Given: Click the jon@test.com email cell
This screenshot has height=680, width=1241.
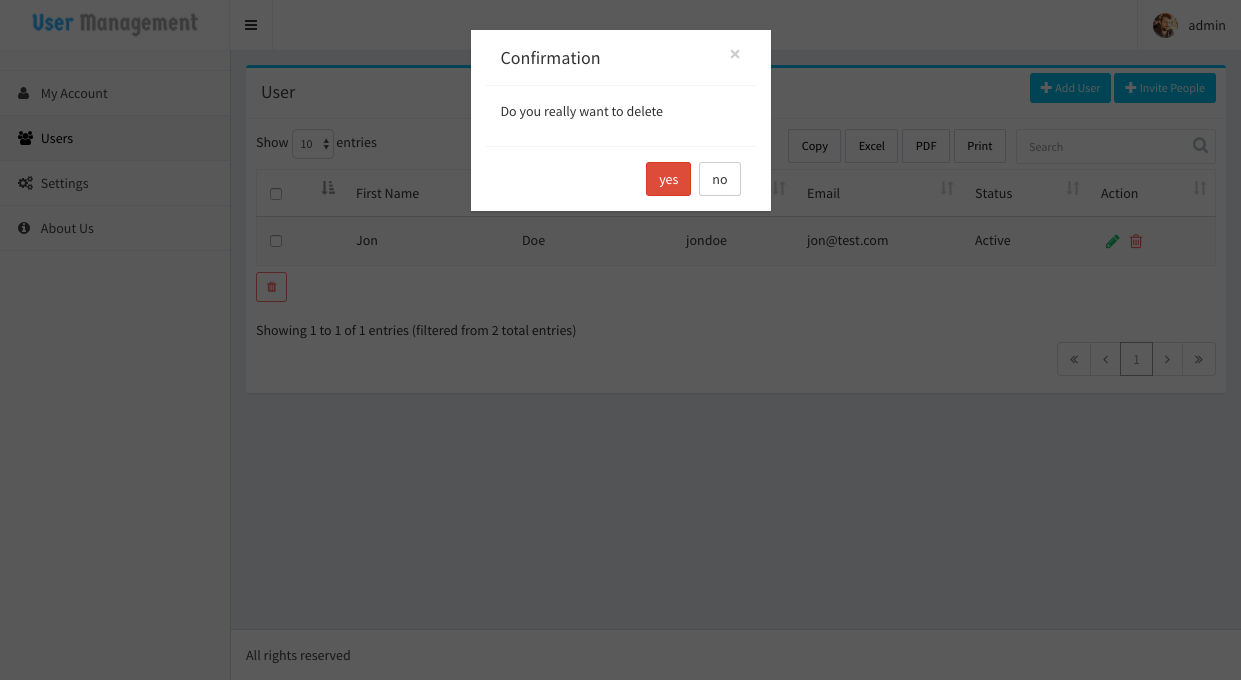Looking at the screenshot, I should (847, 240).
